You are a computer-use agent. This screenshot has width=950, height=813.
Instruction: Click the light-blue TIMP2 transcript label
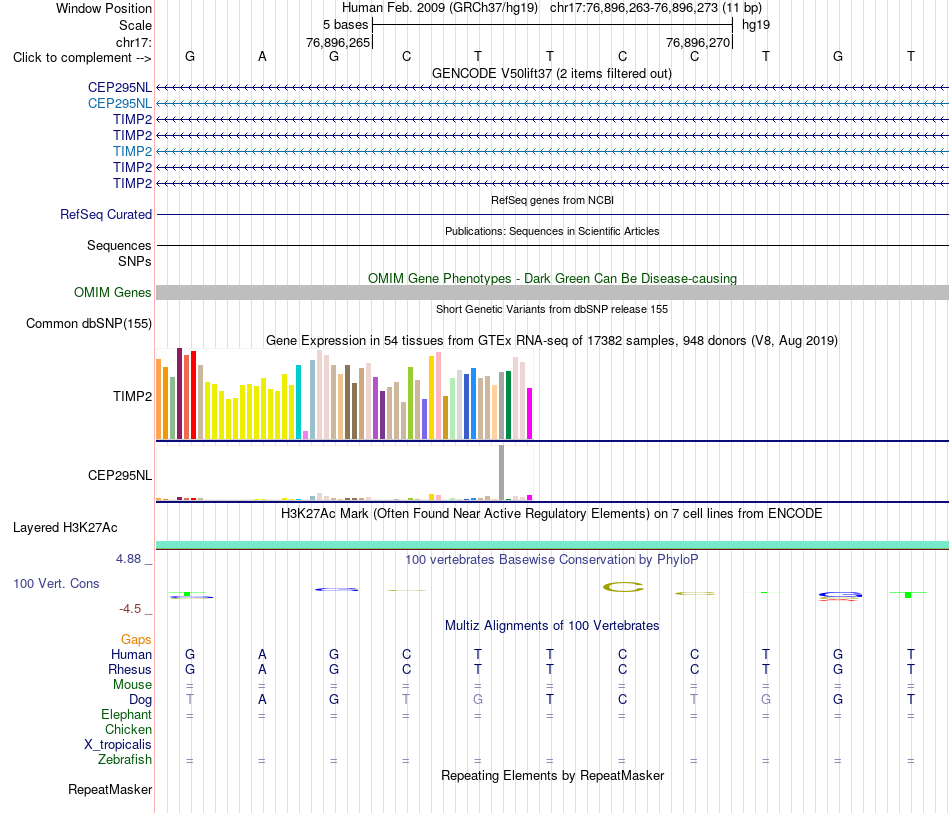click(x=133, y=151)
